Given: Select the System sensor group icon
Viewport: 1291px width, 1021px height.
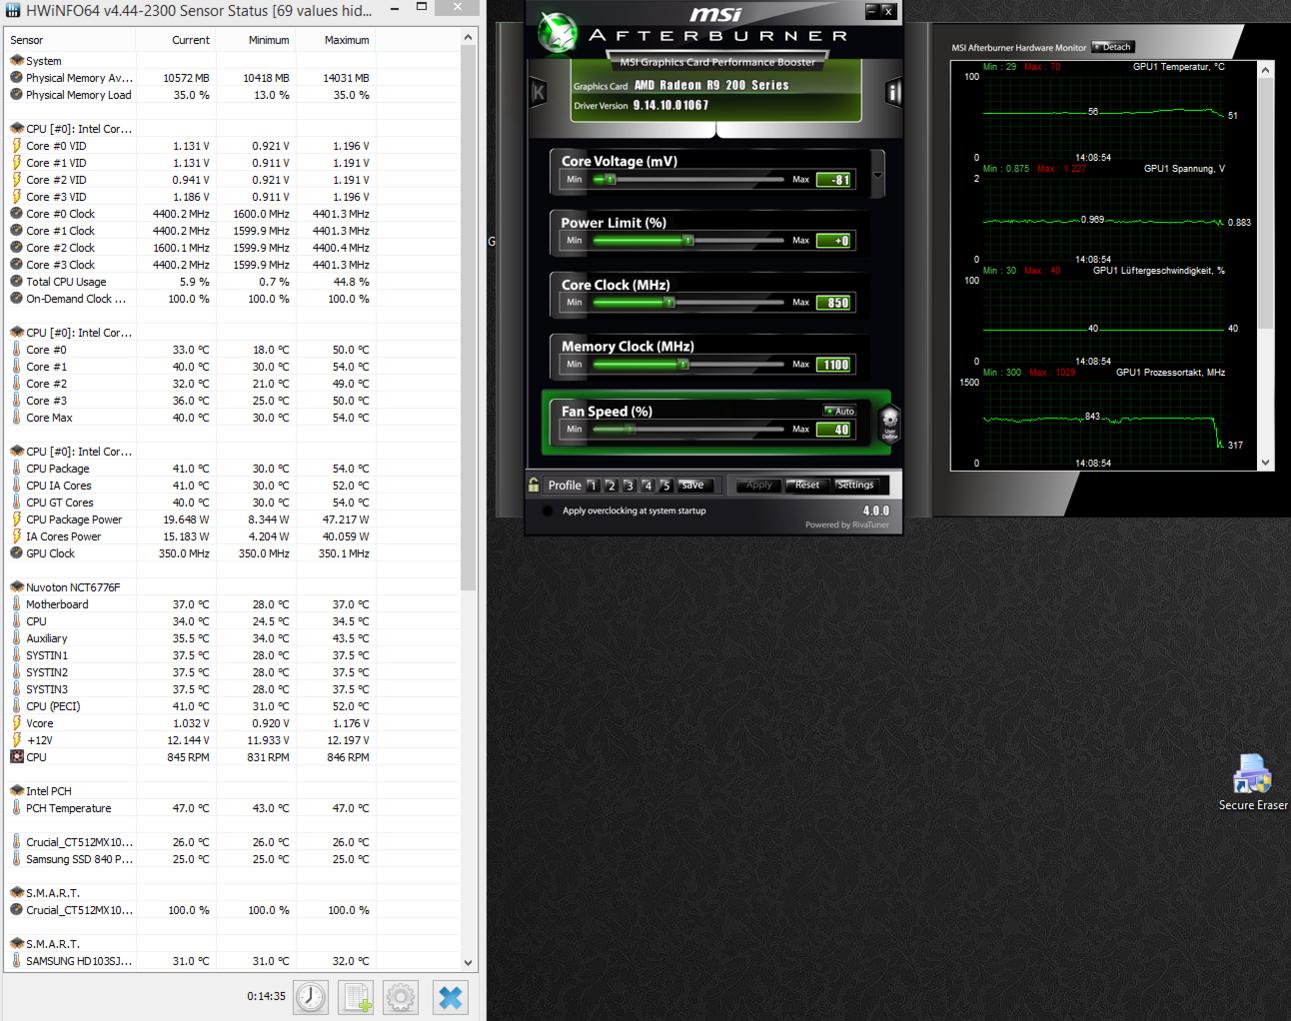Looking at the screenshot, I should pos(16,61).
